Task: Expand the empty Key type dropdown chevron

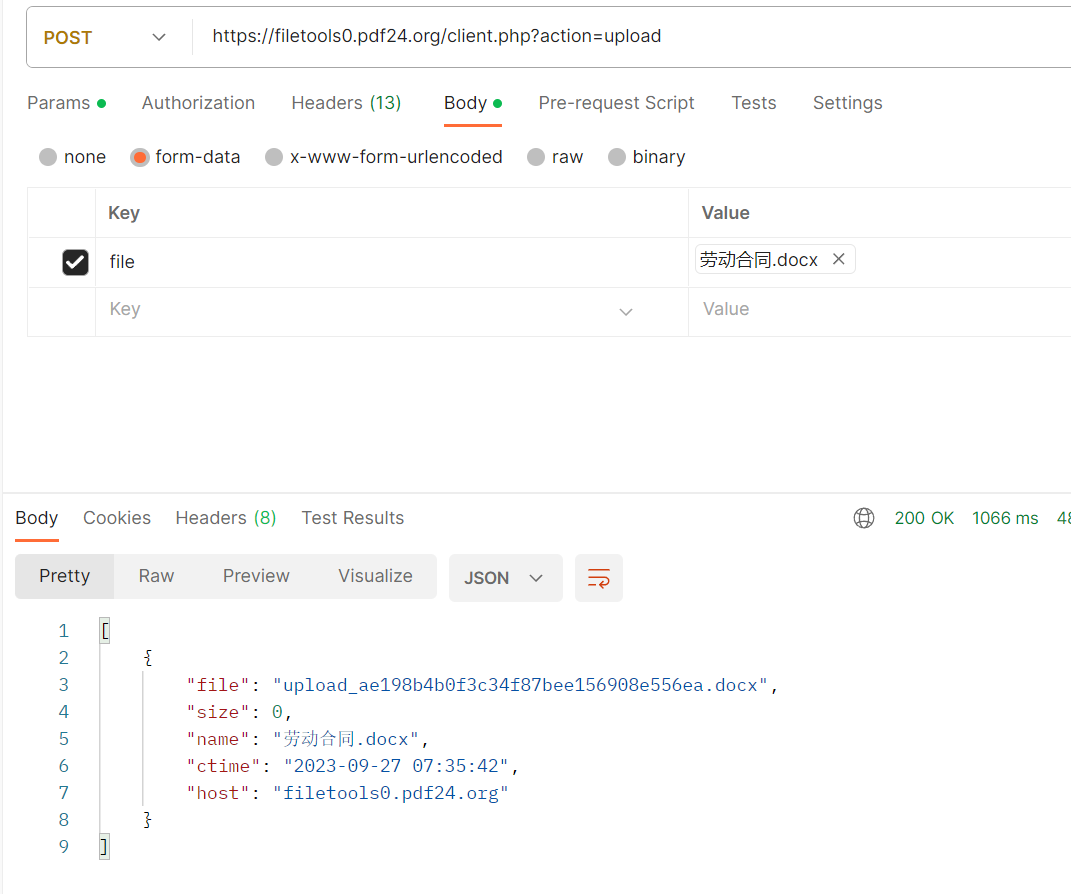Action: pyautogui.click(x=626, y=311)
